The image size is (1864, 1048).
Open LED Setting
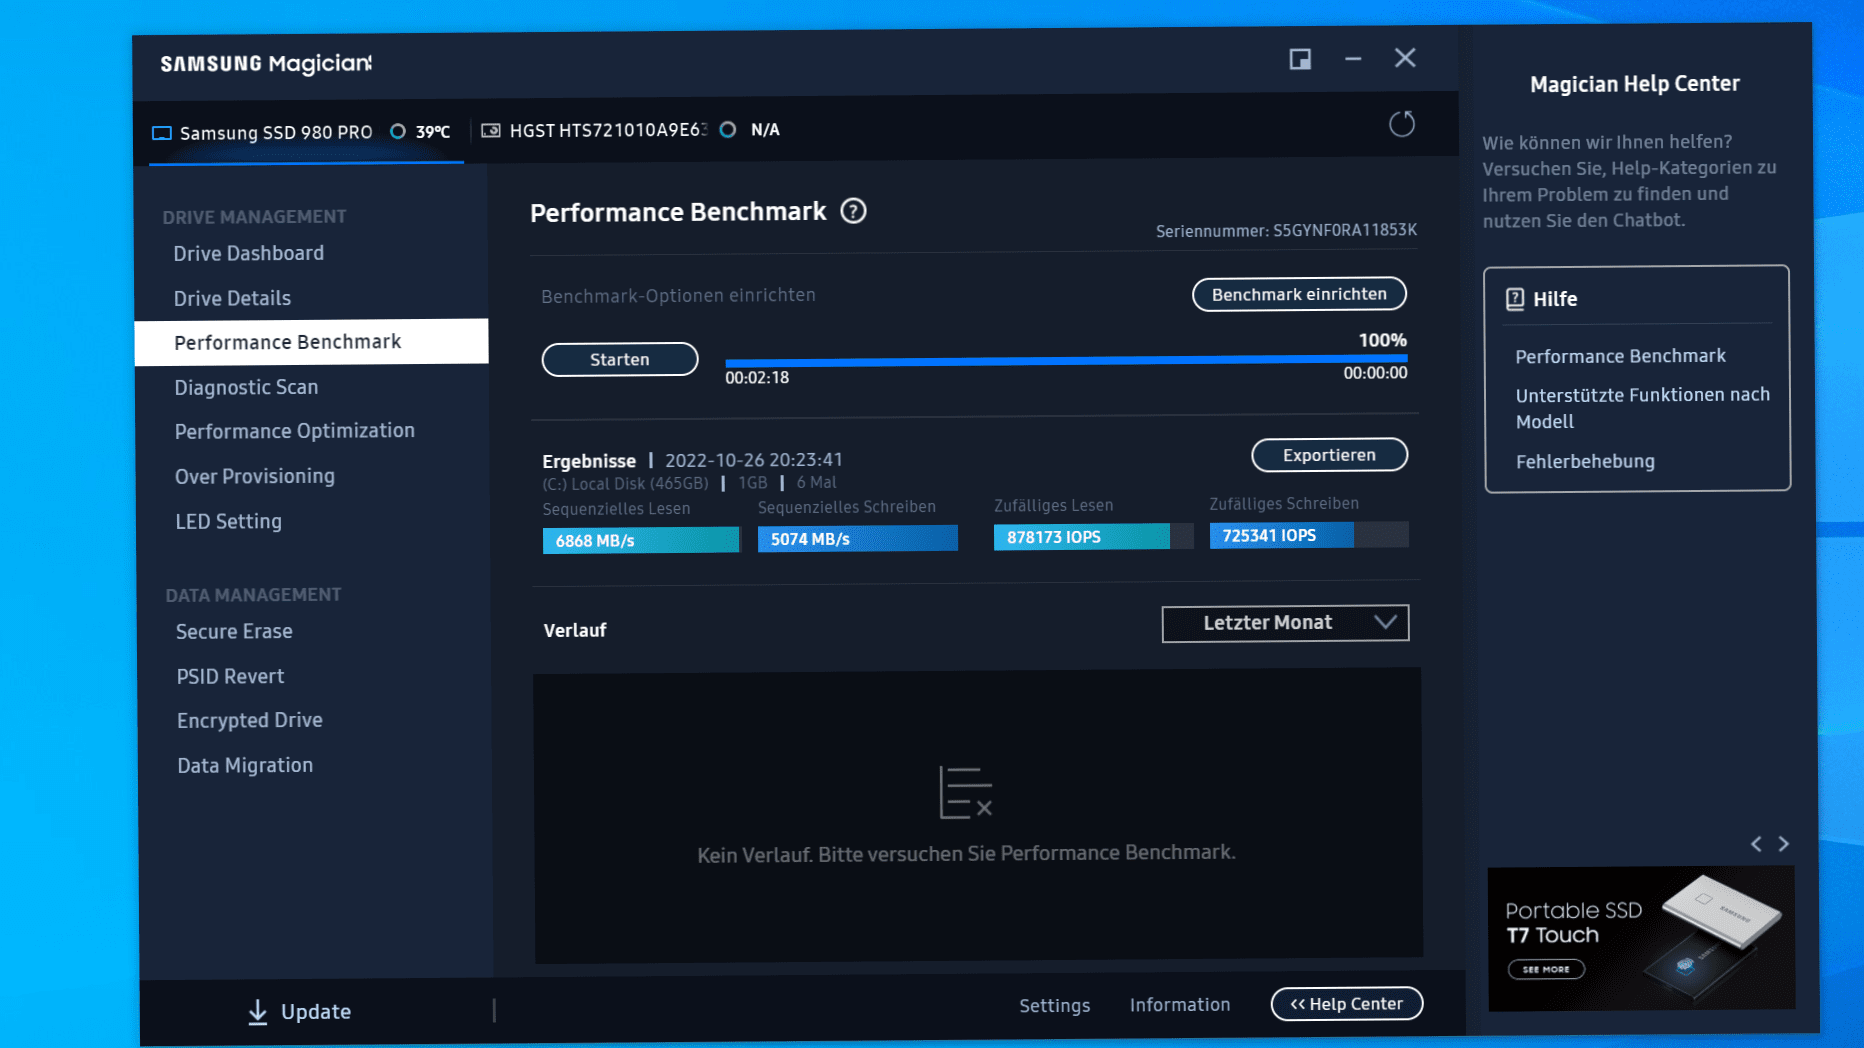coord(228,521)
